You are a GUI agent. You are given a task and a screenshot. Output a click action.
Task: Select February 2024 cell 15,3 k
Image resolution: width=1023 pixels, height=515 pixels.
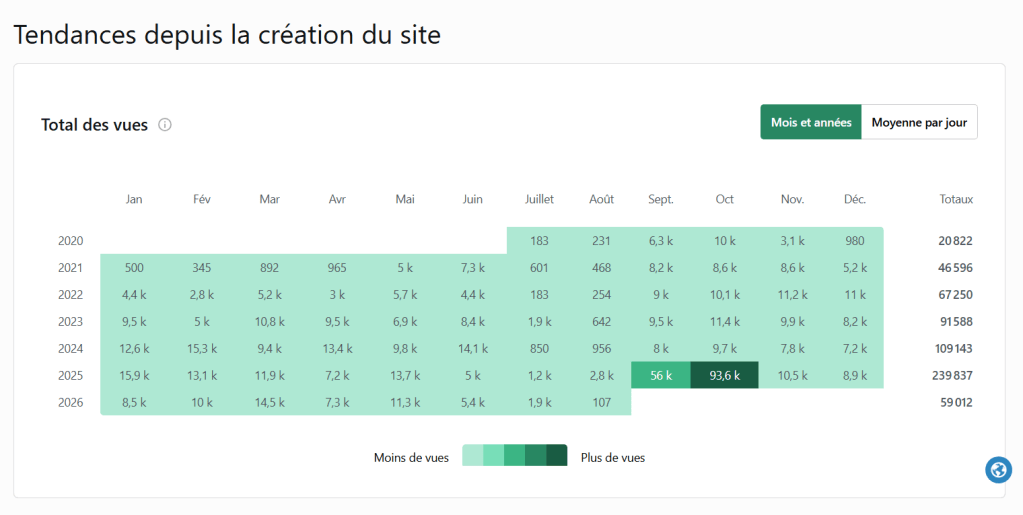pos(202,349)
